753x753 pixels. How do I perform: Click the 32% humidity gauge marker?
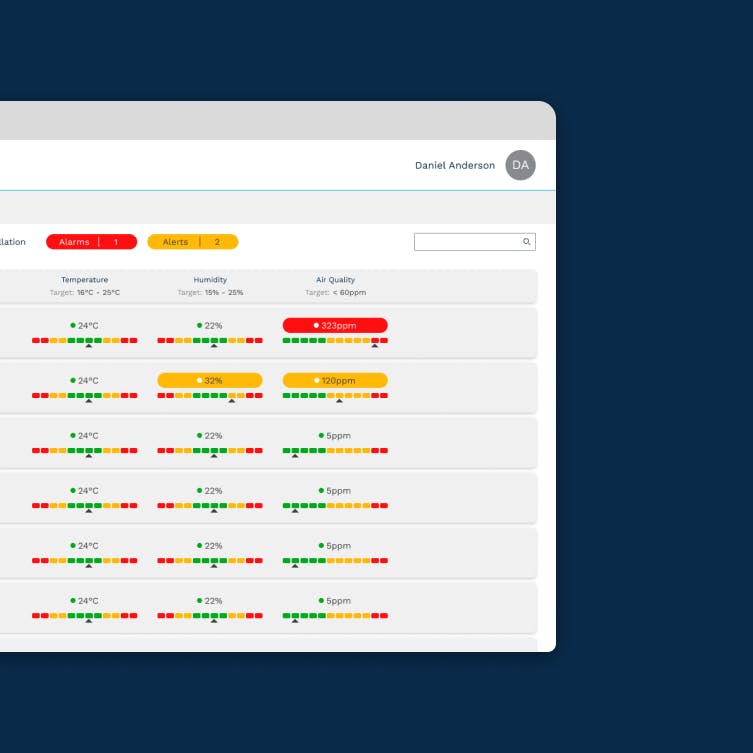click(x=231, y=401)
